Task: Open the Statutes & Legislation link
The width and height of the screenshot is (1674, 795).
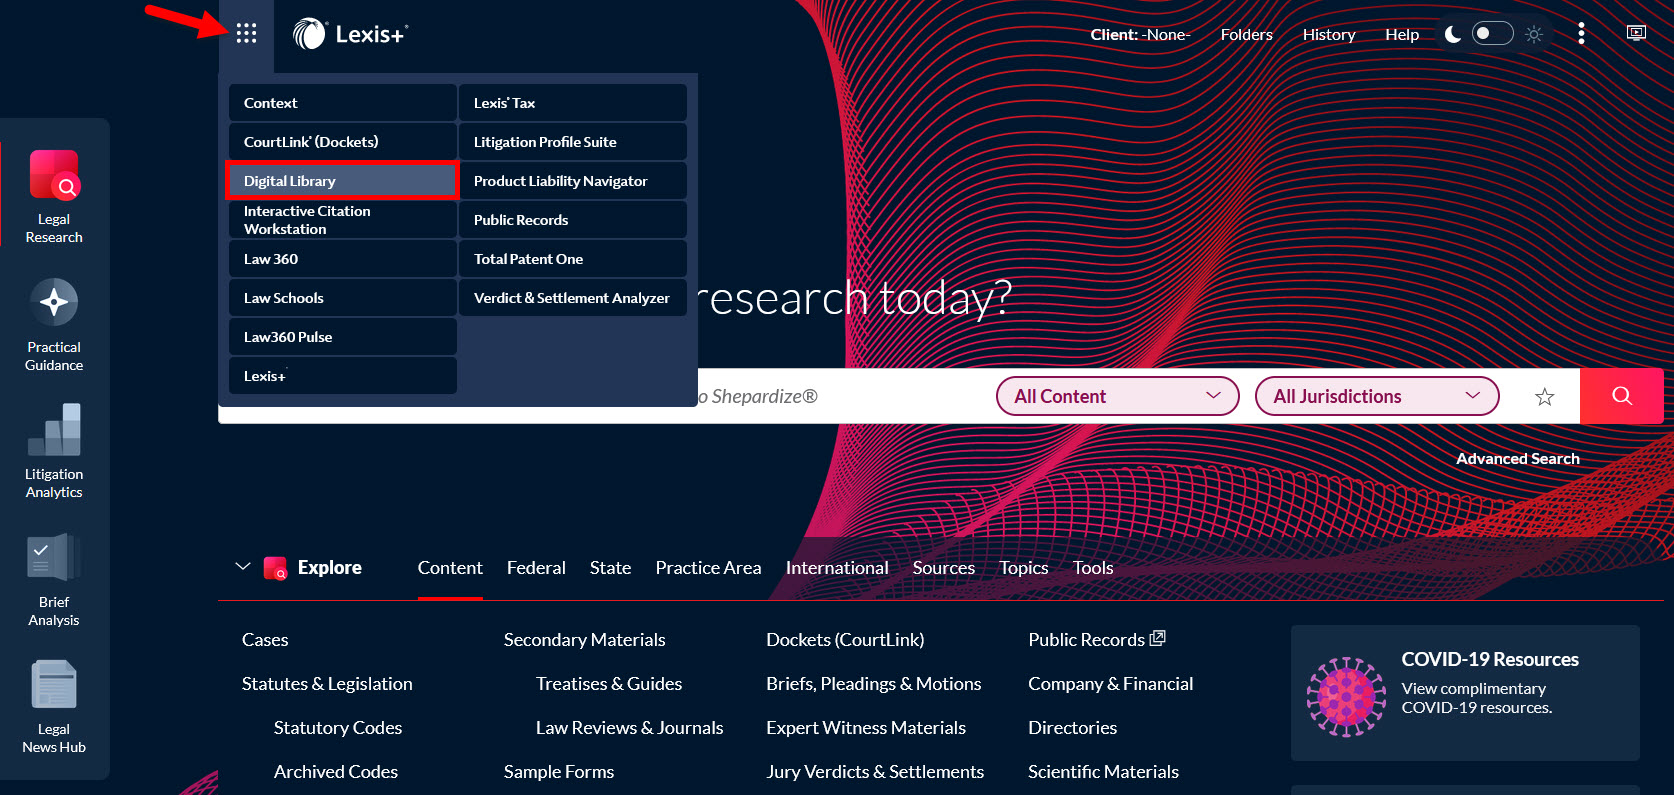Action: click(x=327, y=684)
